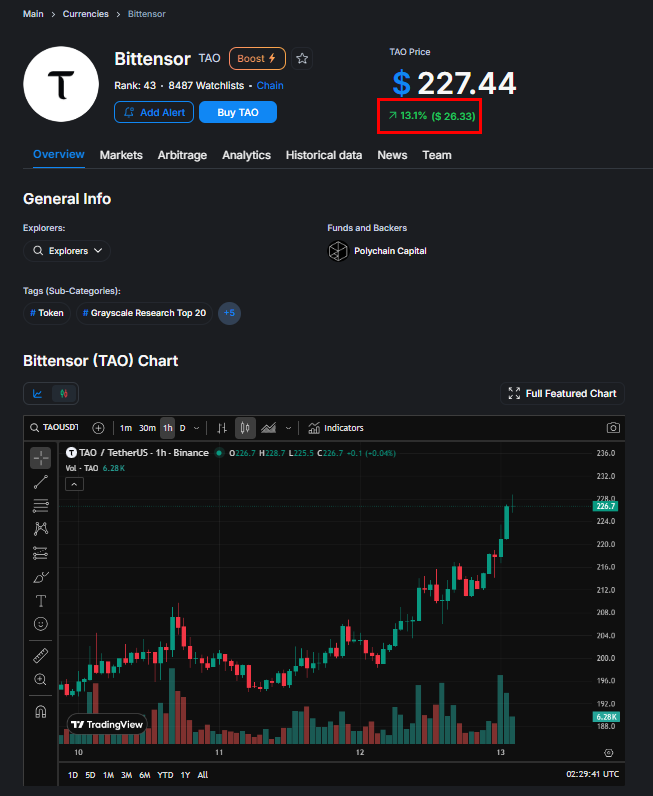Open the Markets tab
Screen dimensions: 653x796
[121, 155]
